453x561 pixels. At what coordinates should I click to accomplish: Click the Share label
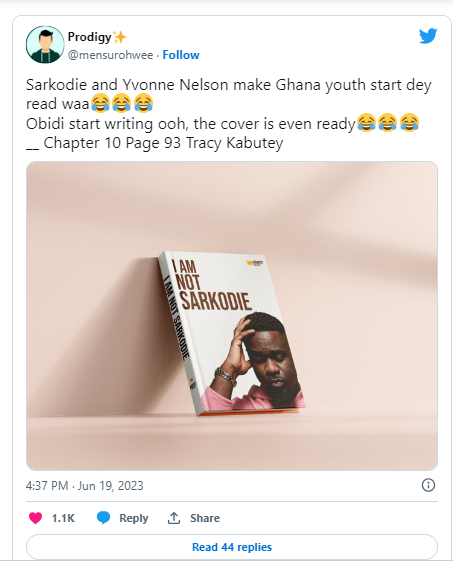pos(205,518)
